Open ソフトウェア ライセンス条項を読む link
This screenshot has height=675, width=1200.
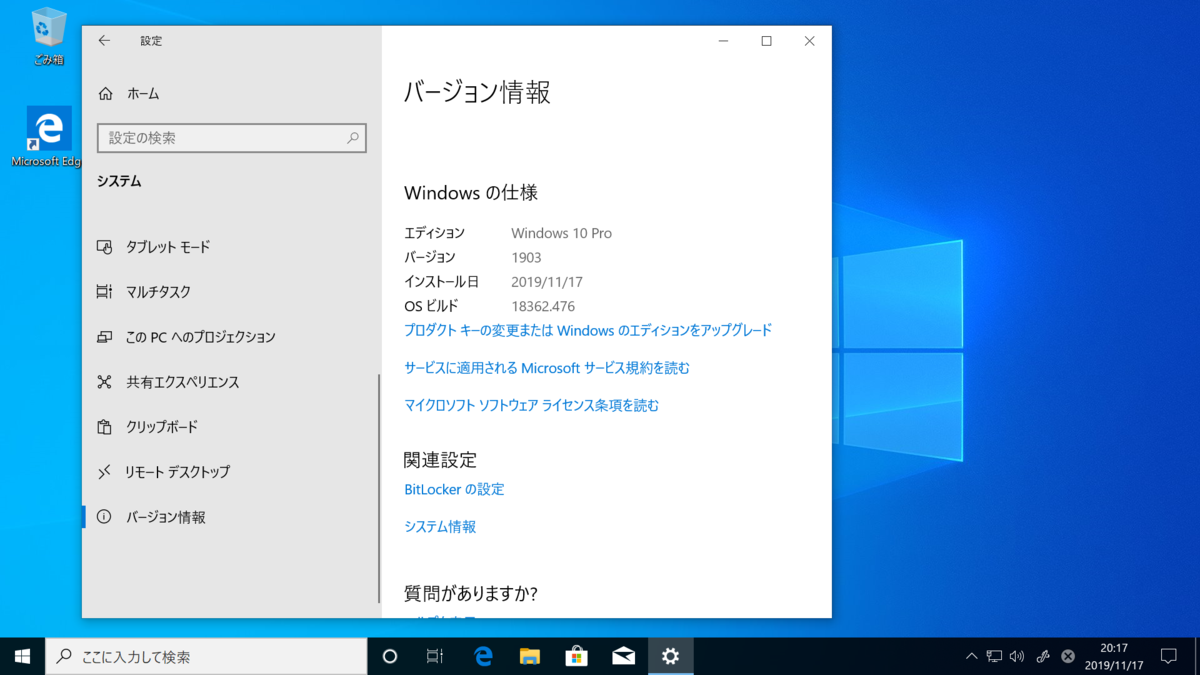pyautogui.click(x=531, y=405)
